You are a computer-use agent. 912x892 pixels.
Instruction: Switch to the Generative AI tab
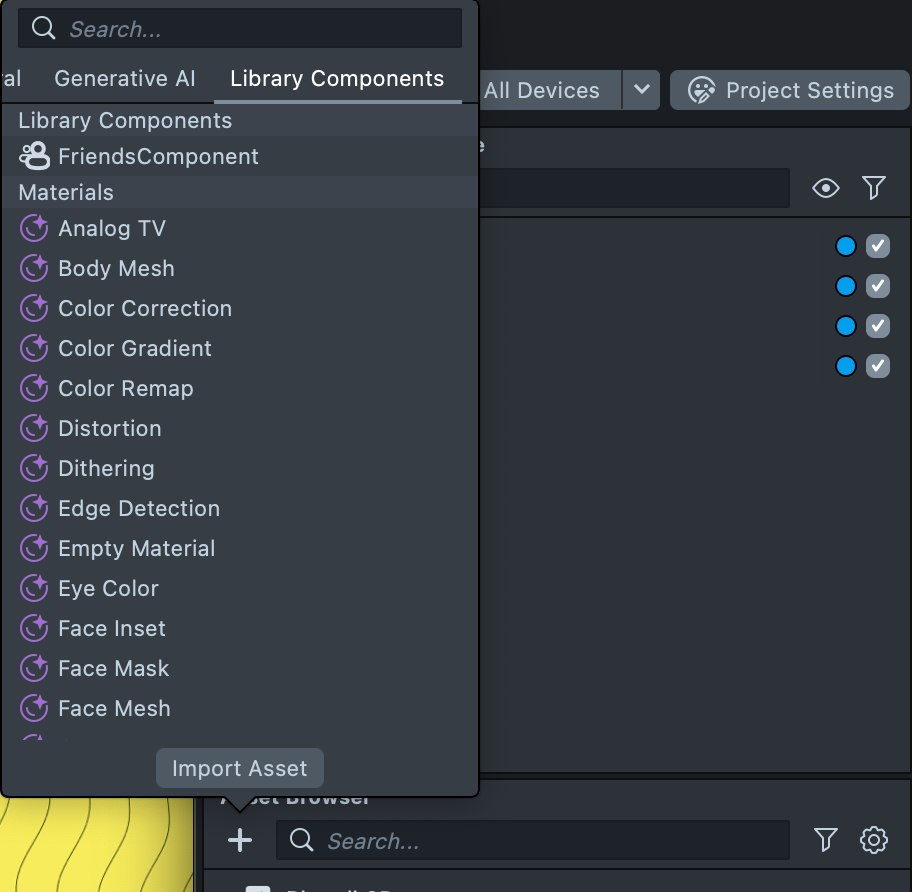point(125,79)
